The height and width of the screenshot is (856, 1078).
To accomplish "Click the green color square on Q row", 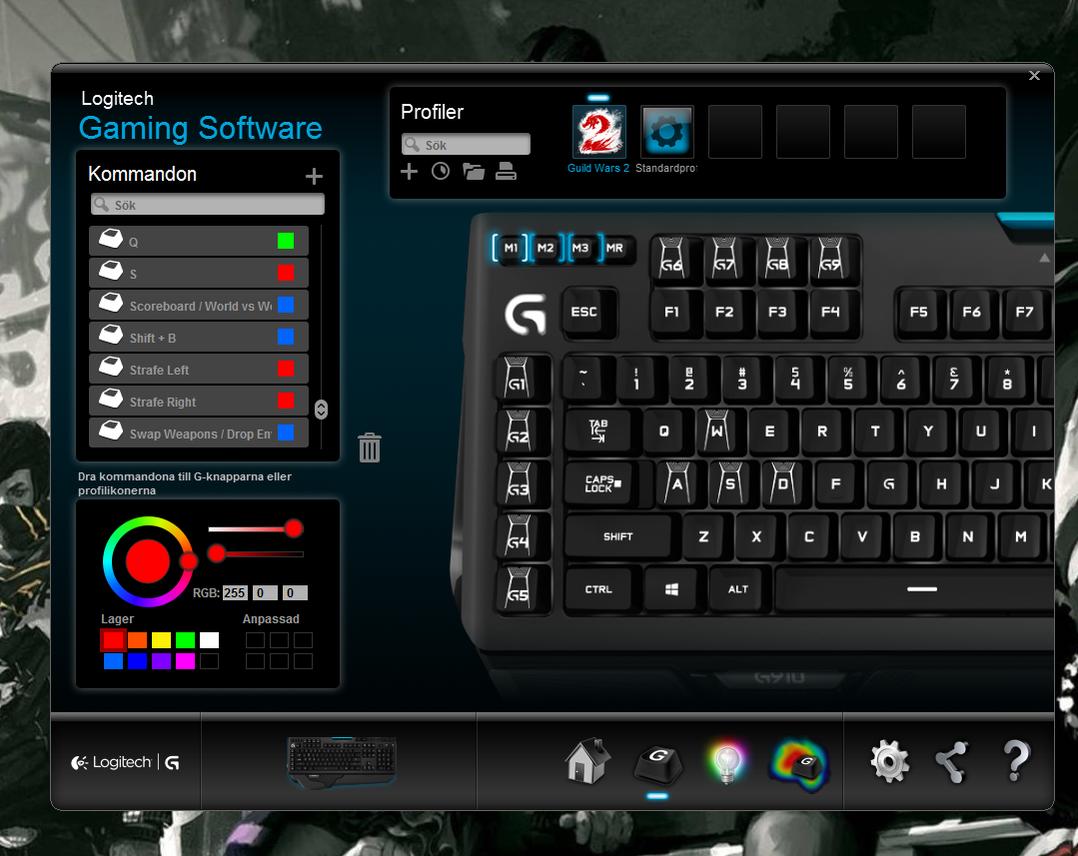I will (286, 241).
